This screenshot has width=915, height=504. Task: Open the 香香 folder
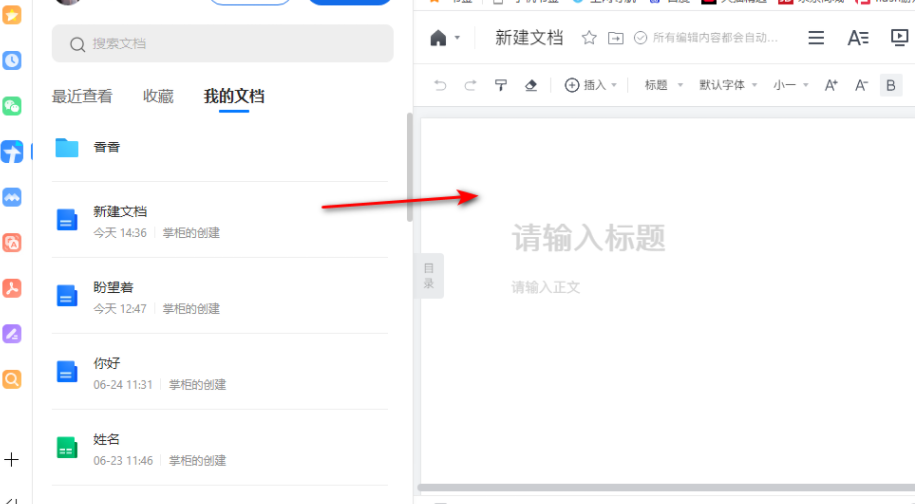219,148
